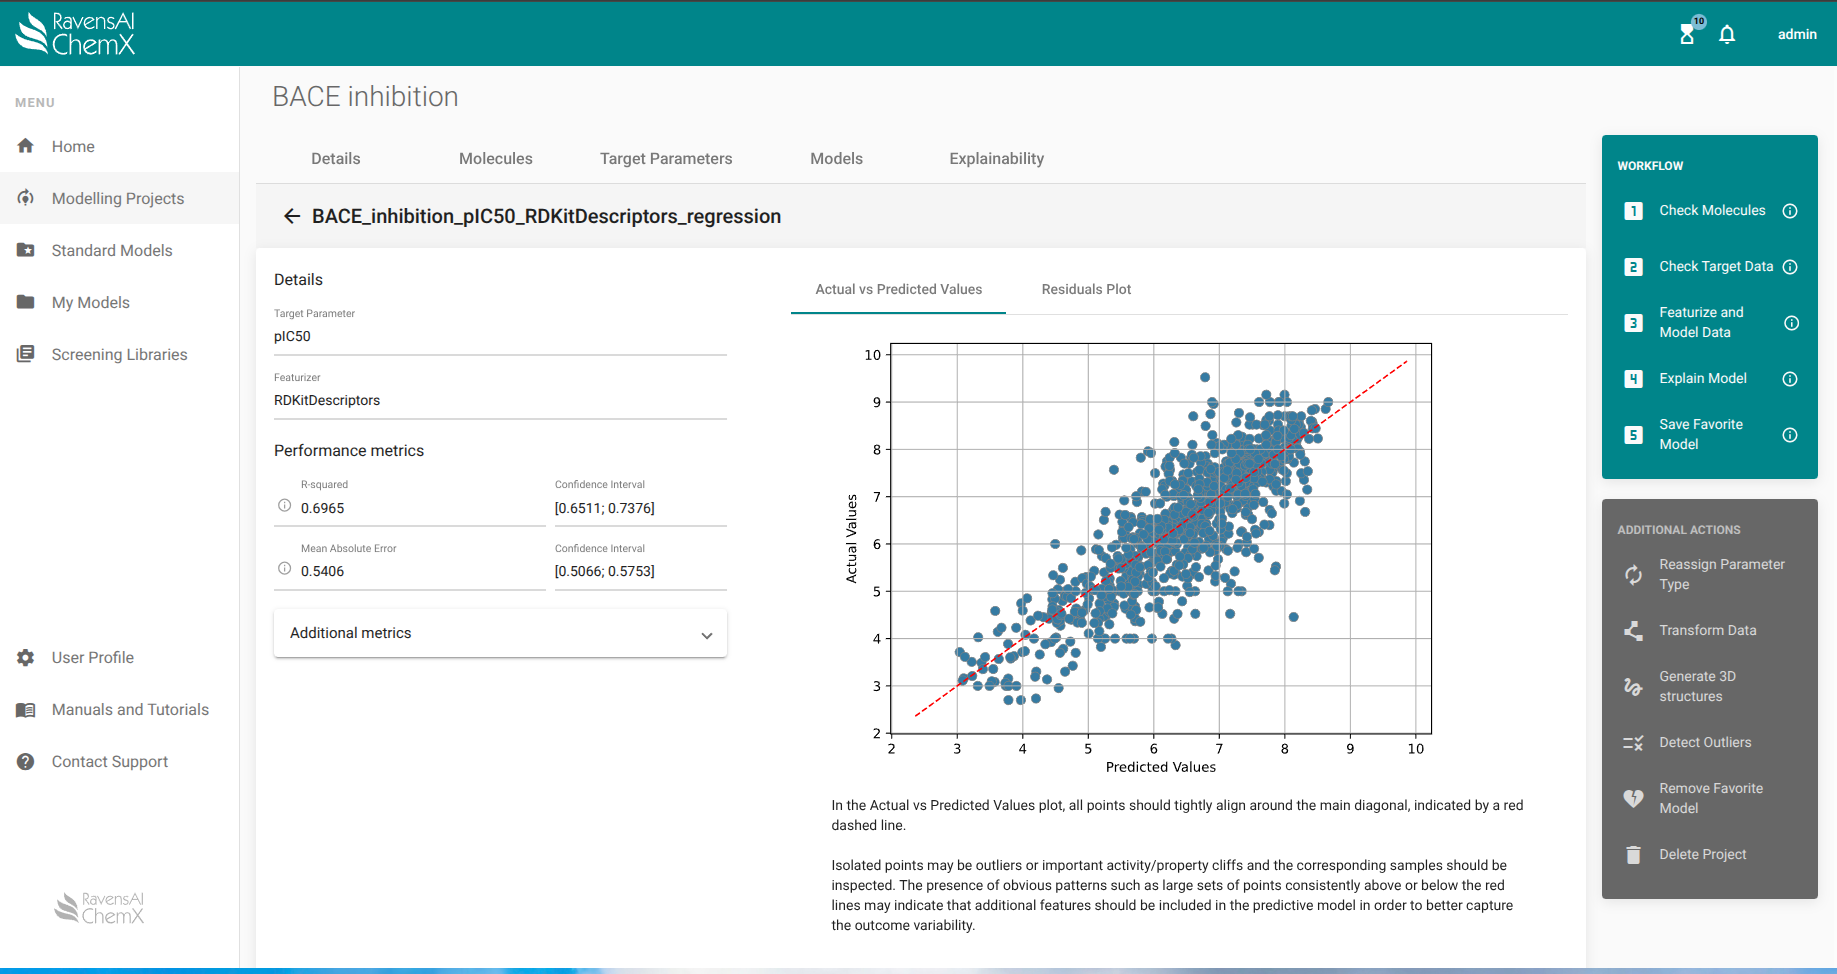This screenshot has width=1837, height=974.
Task: Click info icon next to Mean Absolute Error
Action: (x=285, y=569)
